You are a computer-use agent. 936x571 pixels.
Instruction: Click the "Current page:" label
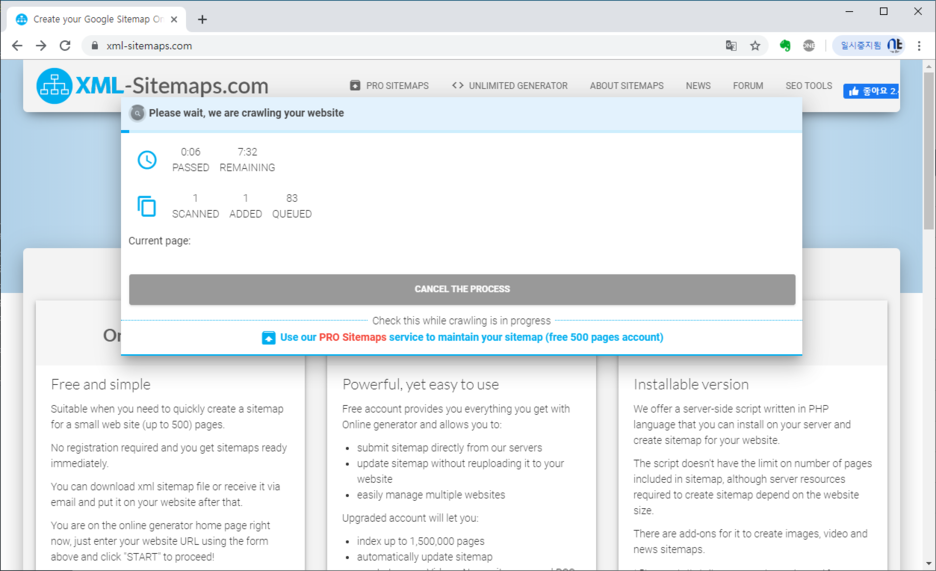coord(159,240)
